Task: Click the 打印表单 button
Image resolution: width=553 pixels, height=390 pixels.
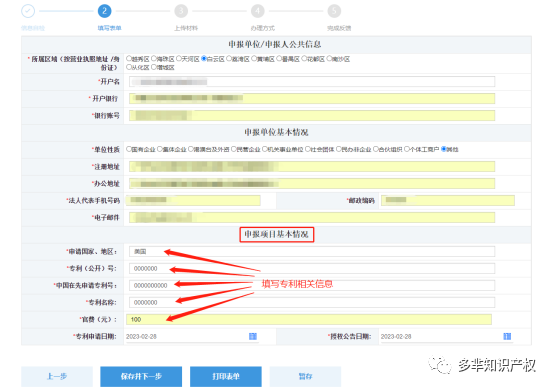Action: [x=226, y=377]
